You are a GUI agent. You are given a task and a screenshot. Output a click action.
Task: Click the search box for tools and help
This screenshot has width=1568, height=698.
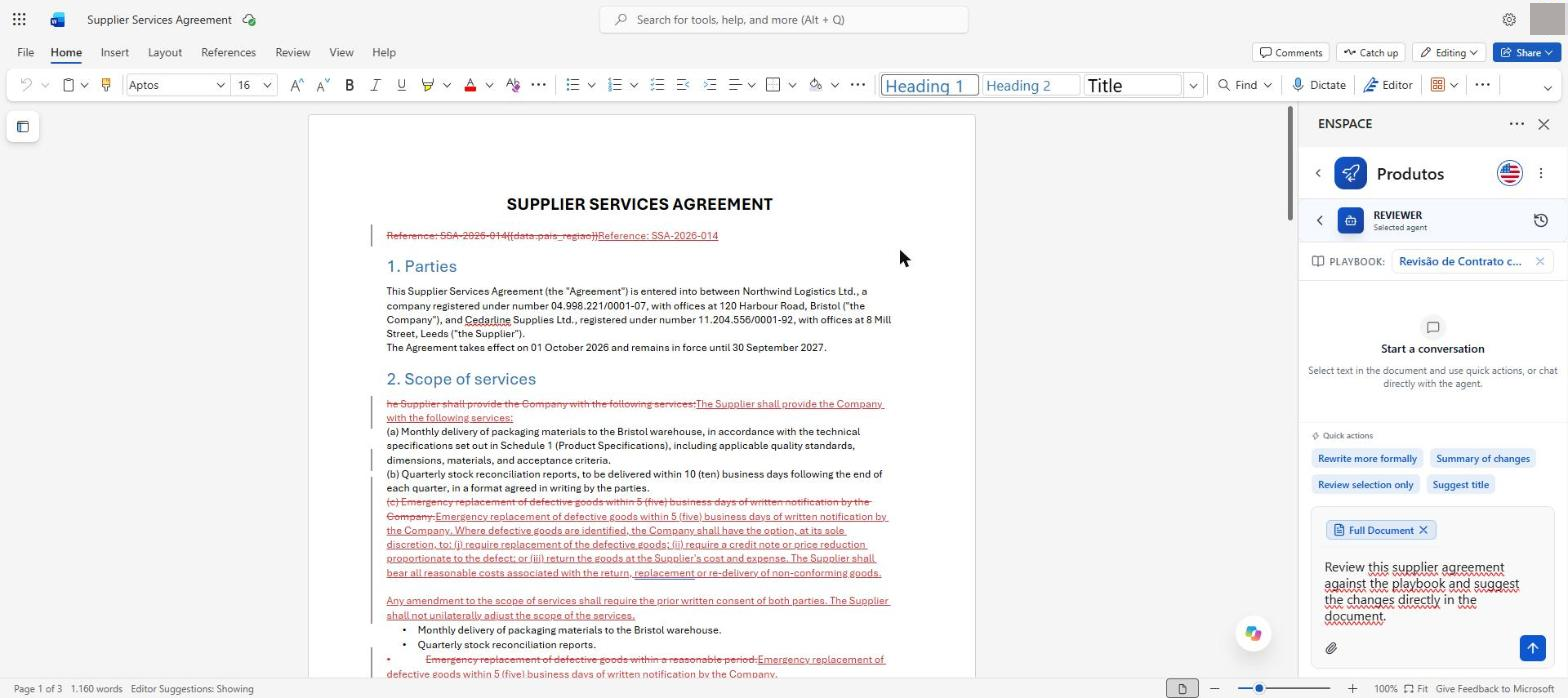[x=784, y=19]
